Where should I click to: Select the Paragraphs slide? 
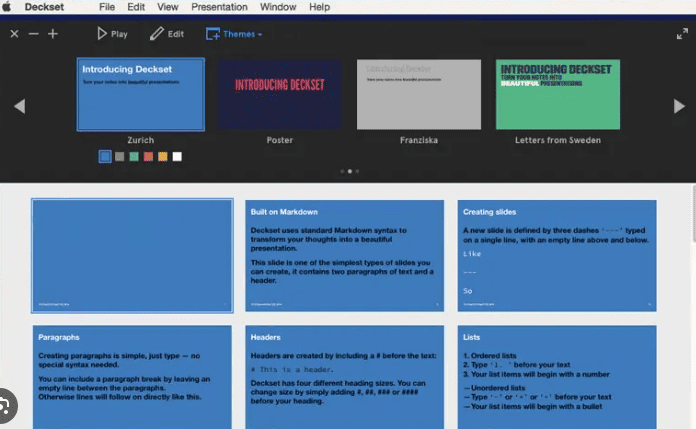(132, 377)
